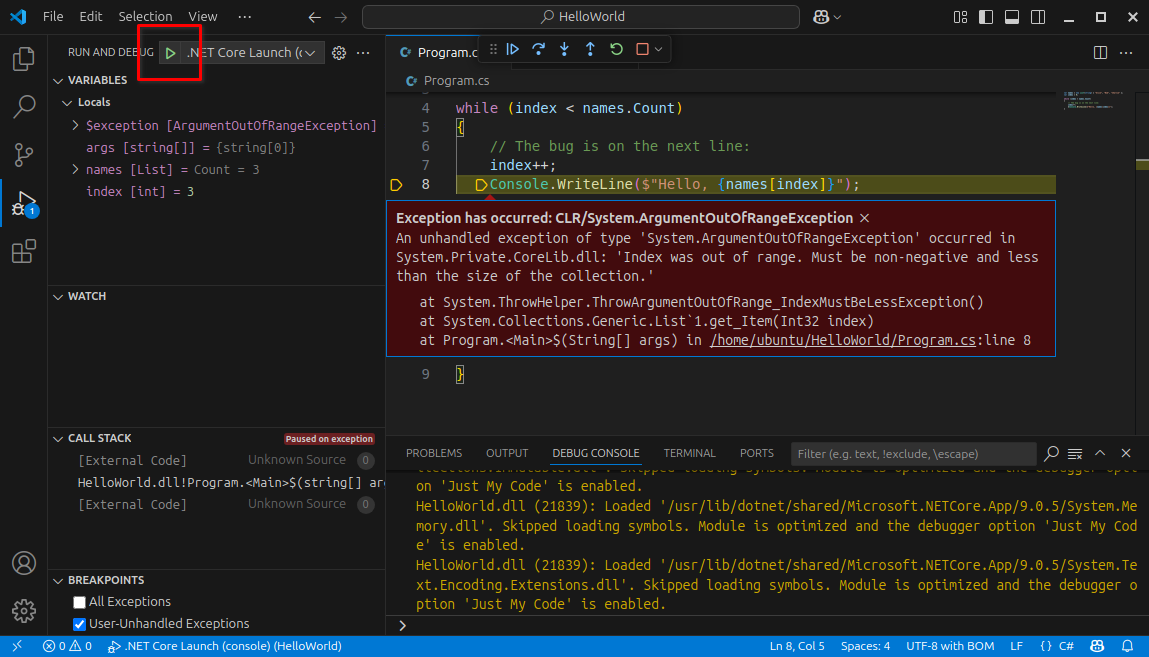Viewport: 1149px width, 657px height.
Task: Collapse the WATCH section
Action: (x=59, y=297)
